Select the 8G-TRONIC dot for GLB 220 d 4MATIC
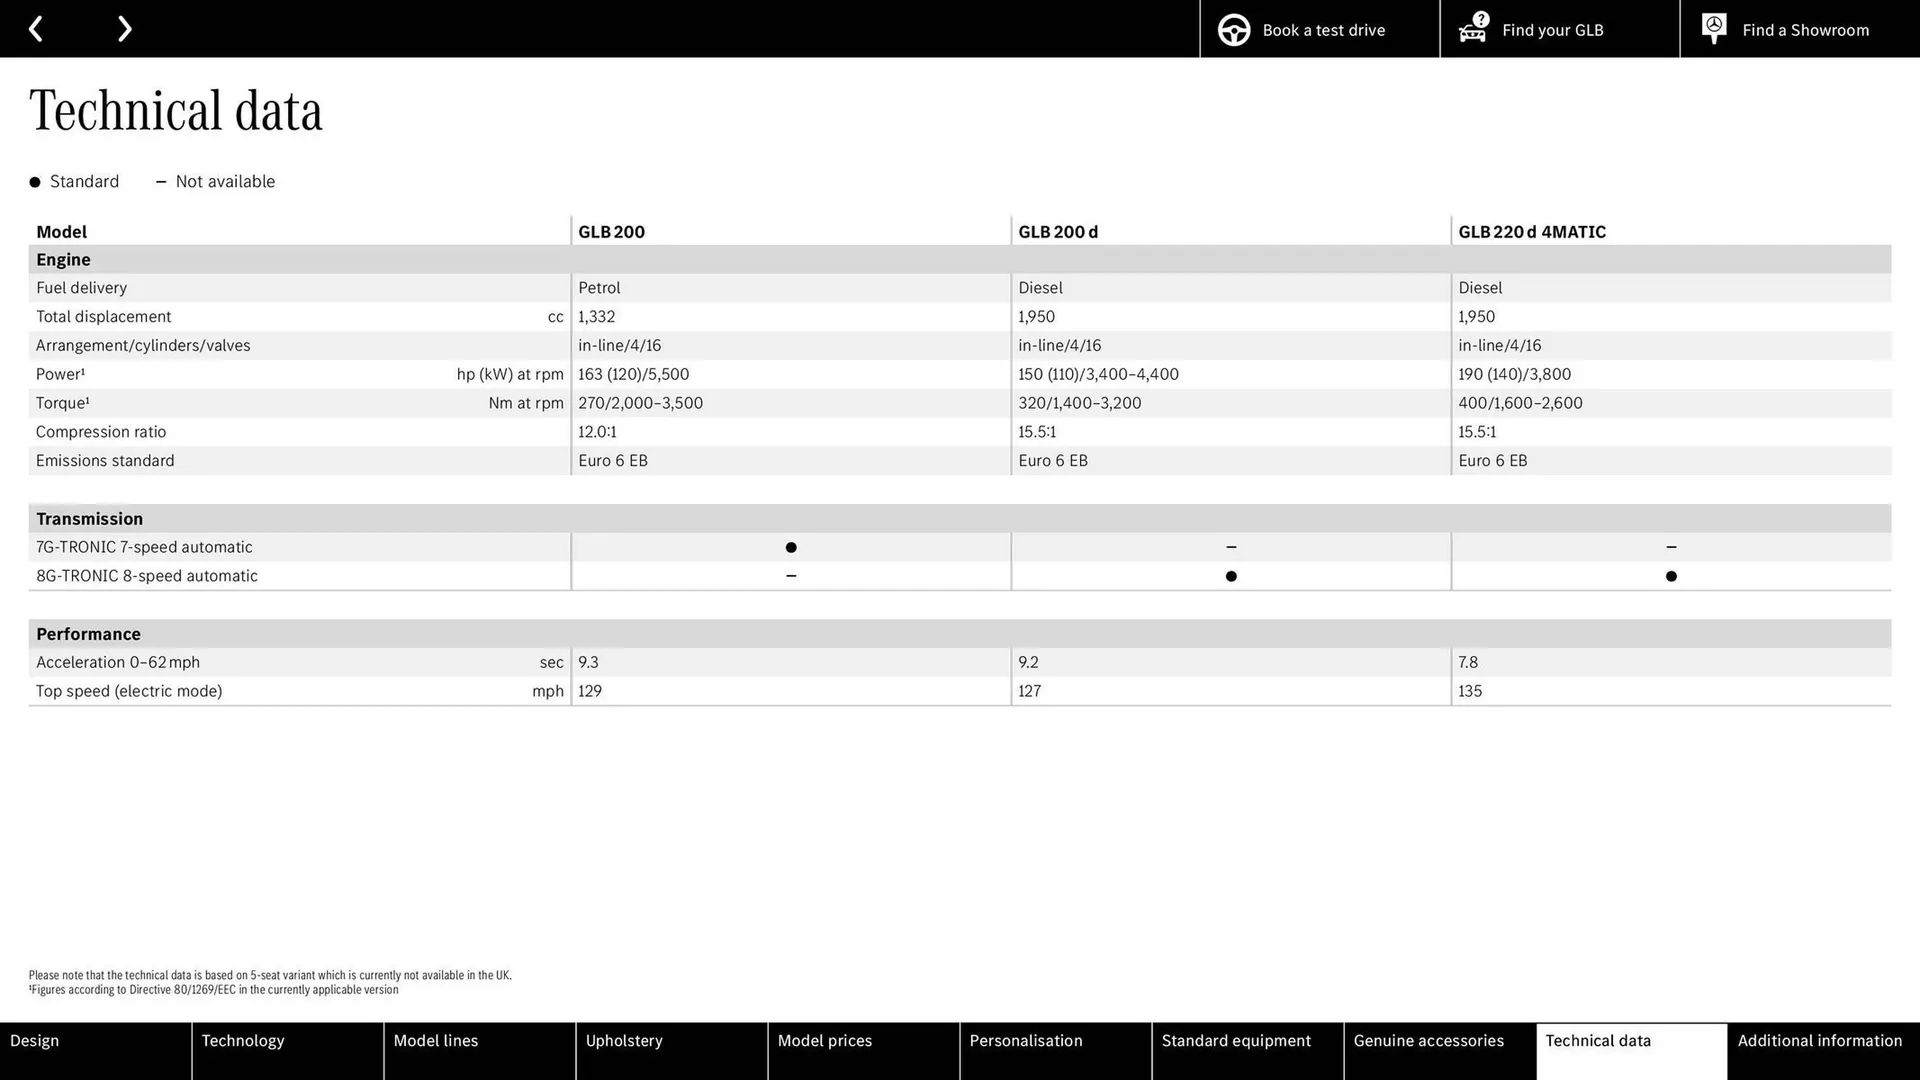1920x1080 pixels. (1670, 576)
